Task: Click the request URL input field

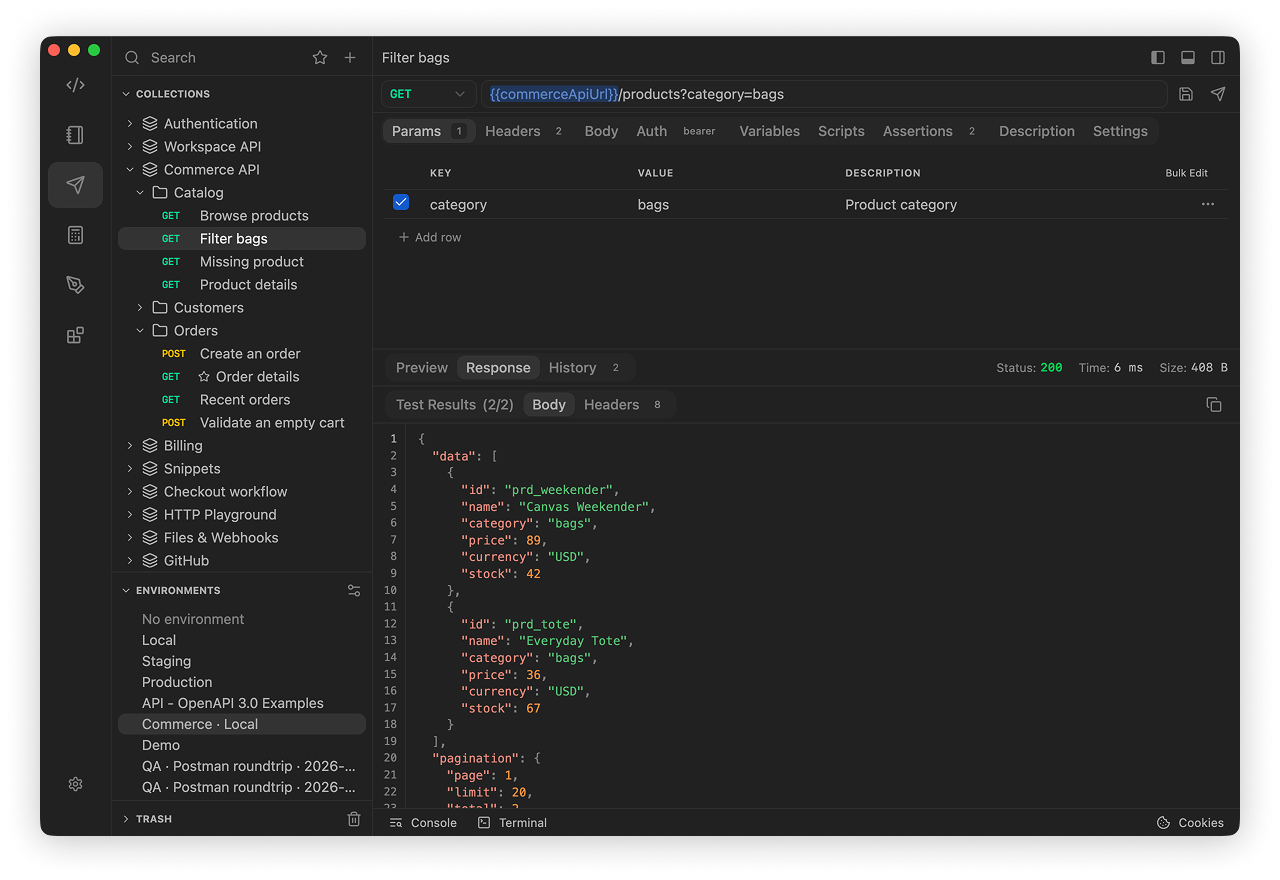Action: (x=824, y=94)
